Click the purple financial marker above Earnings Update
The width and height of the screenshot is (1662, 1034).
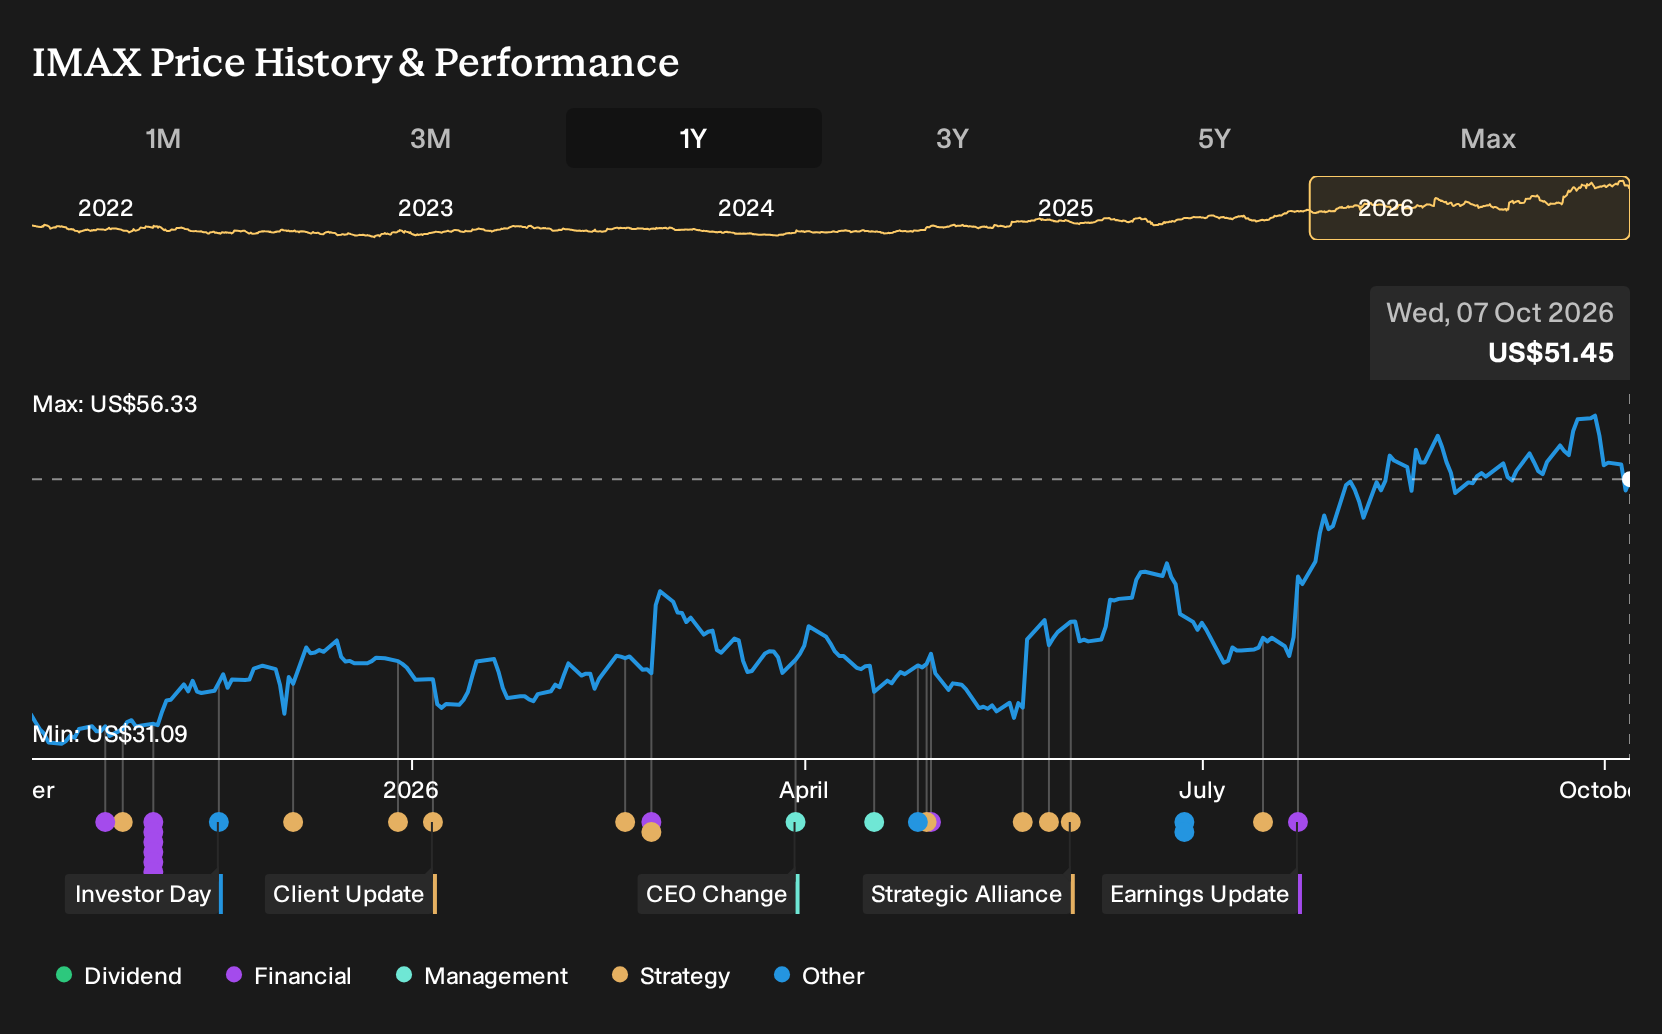point(1298,822)
